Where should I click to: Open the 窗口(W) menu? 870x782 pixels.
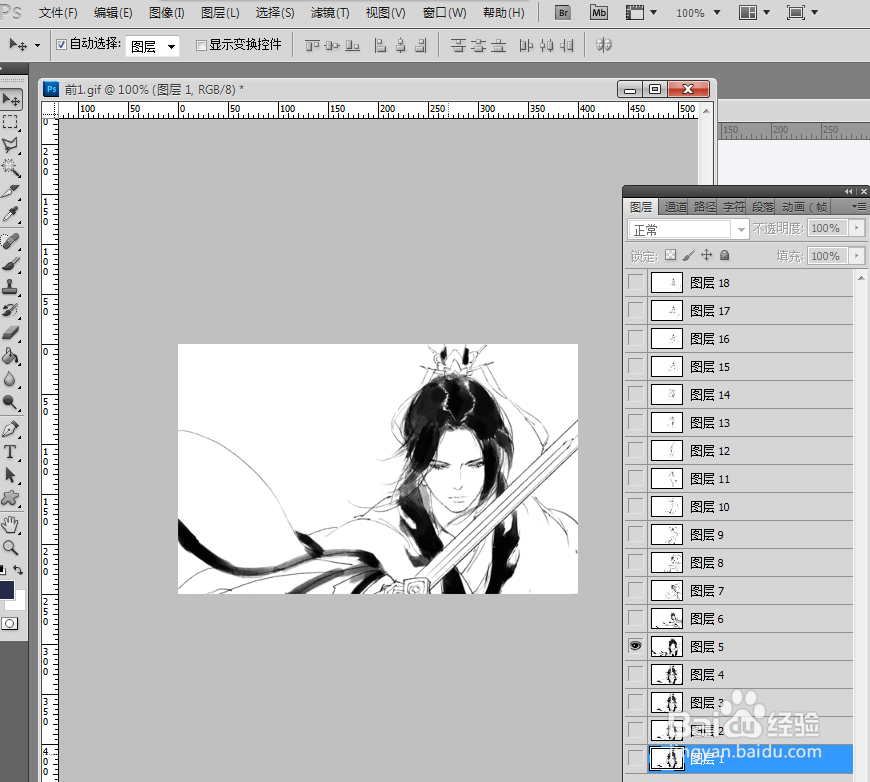click(444, 13)
